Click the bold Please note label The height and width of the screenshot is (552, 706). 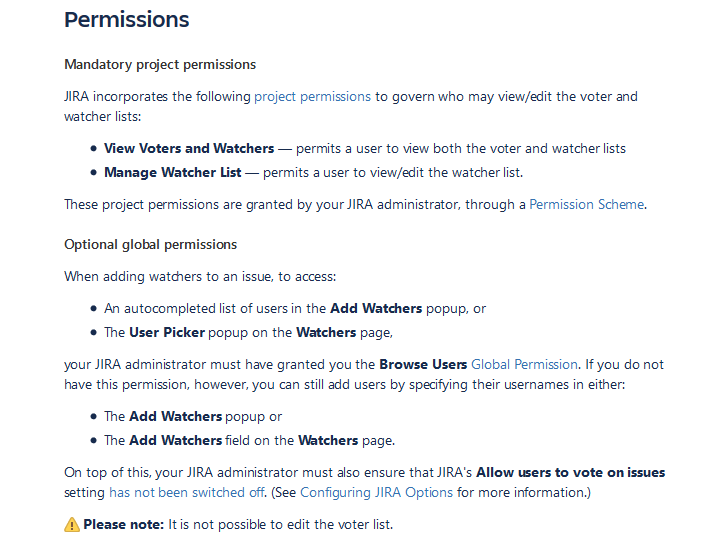123,525
